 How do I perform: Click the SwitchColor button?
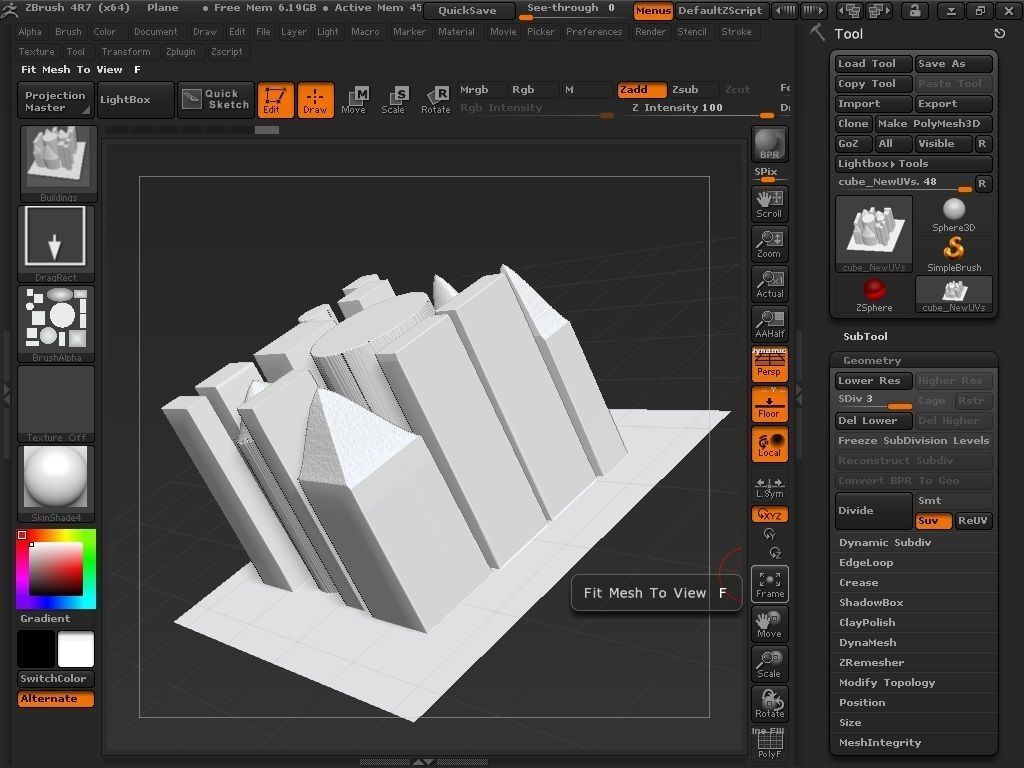56,679
